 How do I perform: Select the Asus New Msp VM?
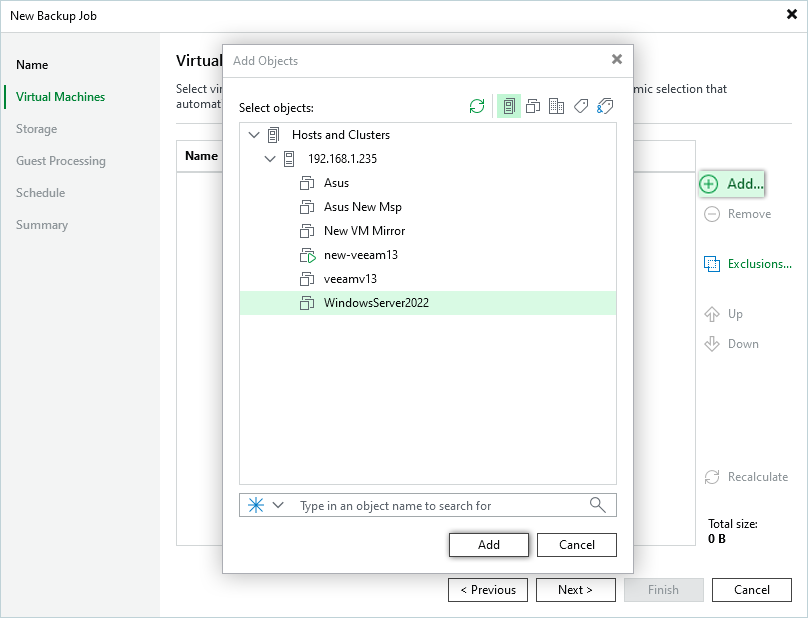362,207
